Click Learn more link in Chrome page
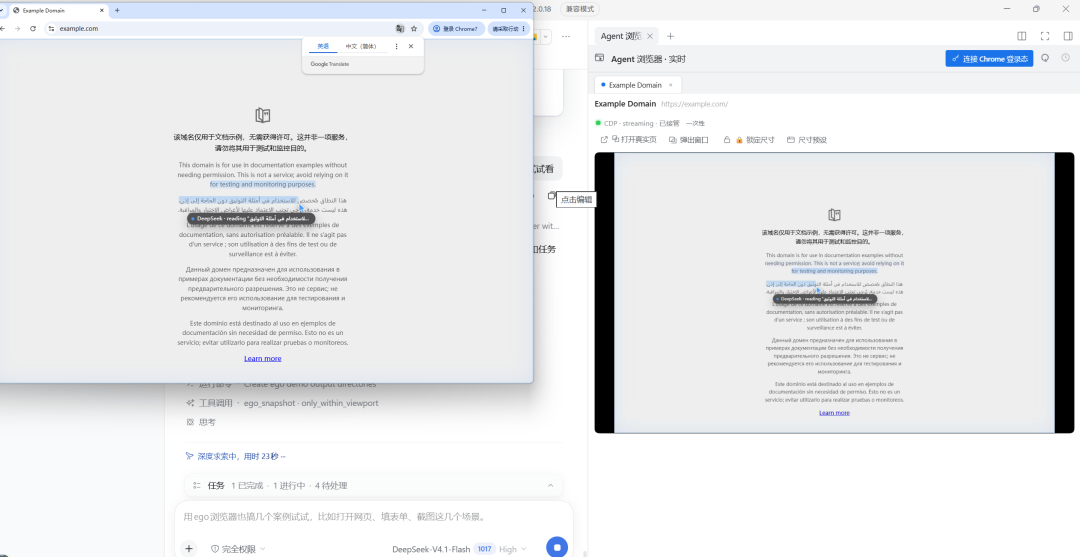The height and width of the screenshot is (557, 1080). (262, 358)
